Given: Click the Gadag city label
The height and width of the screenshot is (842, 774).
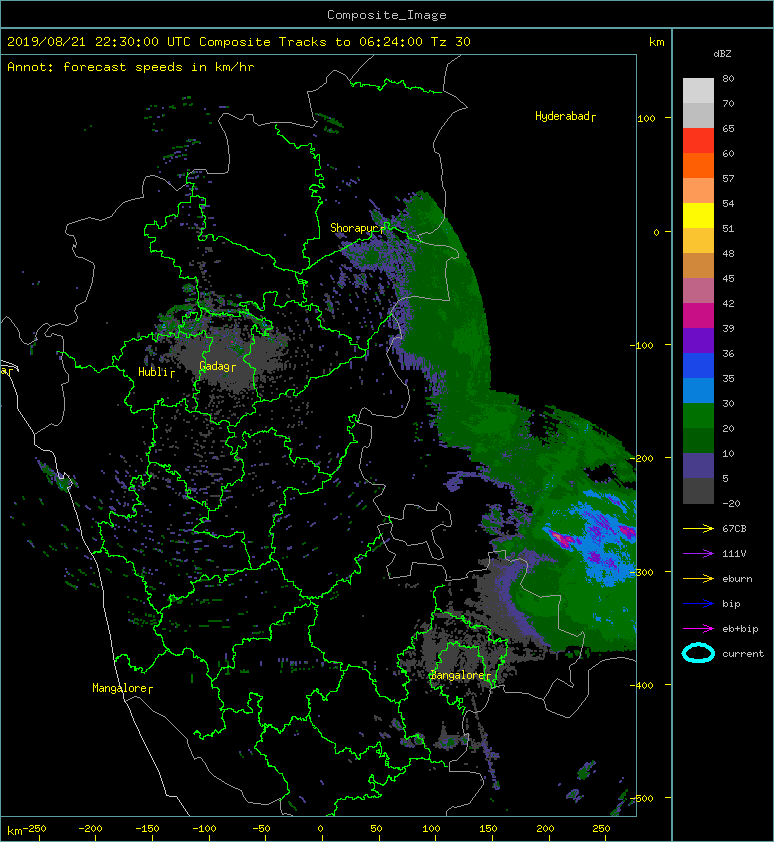Looking at the screenshot, I should click(x=217, y=366).
